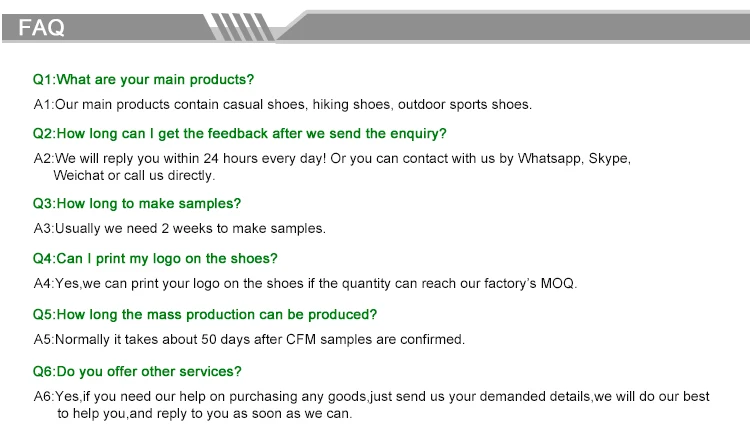Select question Q5 about mass production time
This screenshot has height=437, width=750.
(x=205, y=315)
